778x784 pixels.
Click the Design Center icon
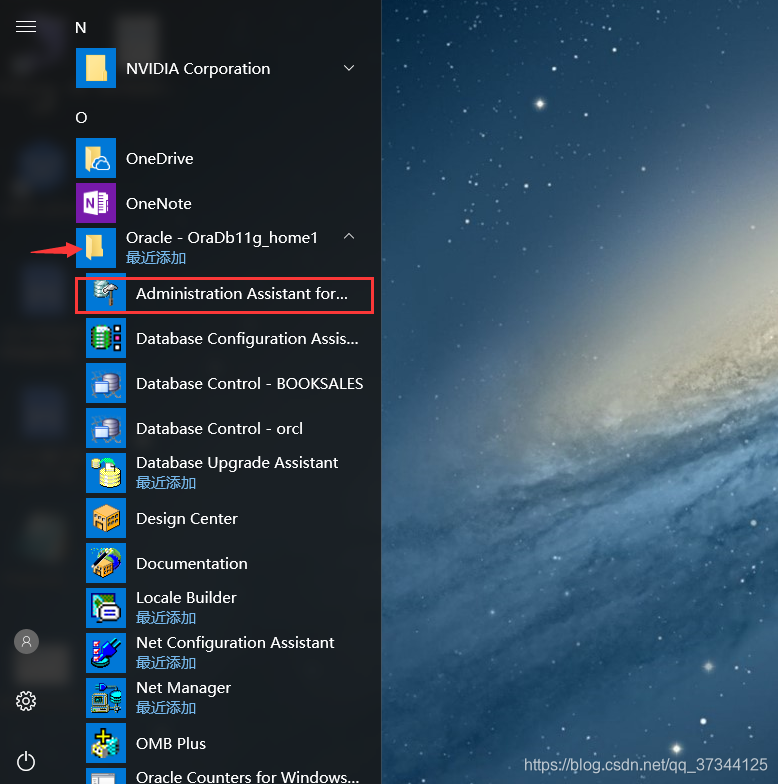[106, 518]
